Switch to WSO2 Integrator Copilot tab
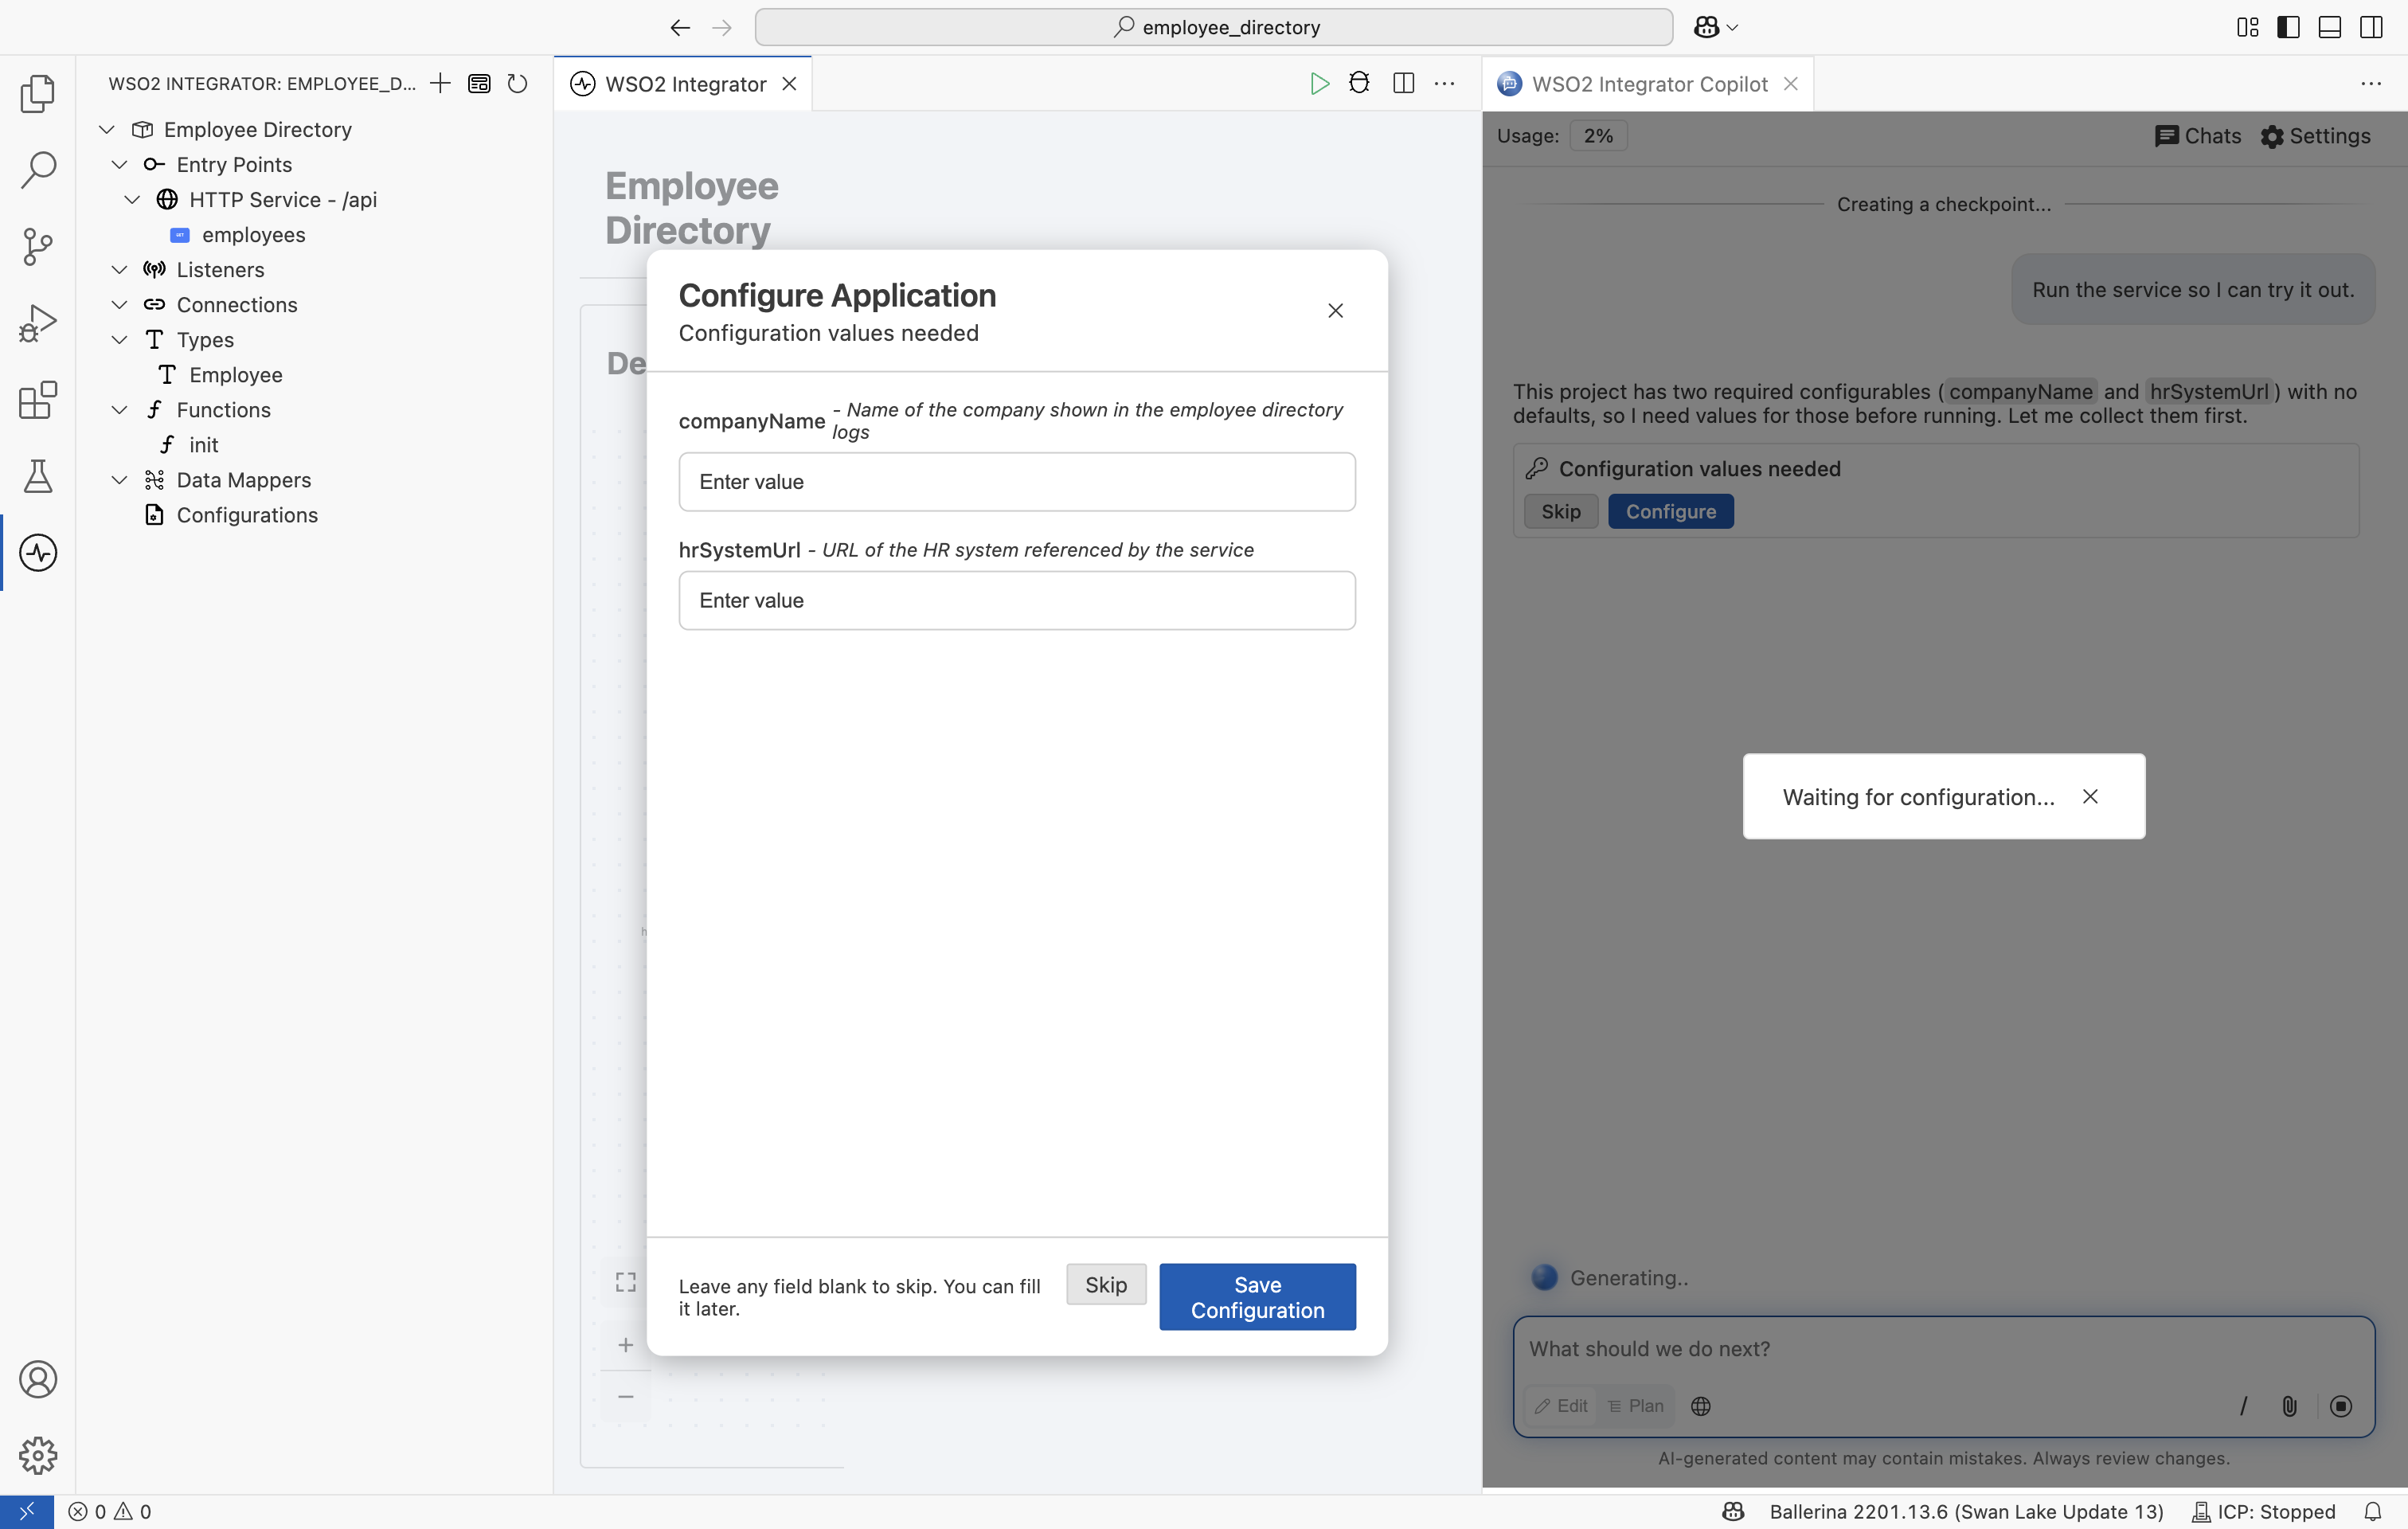 (x=1648, y=84)
